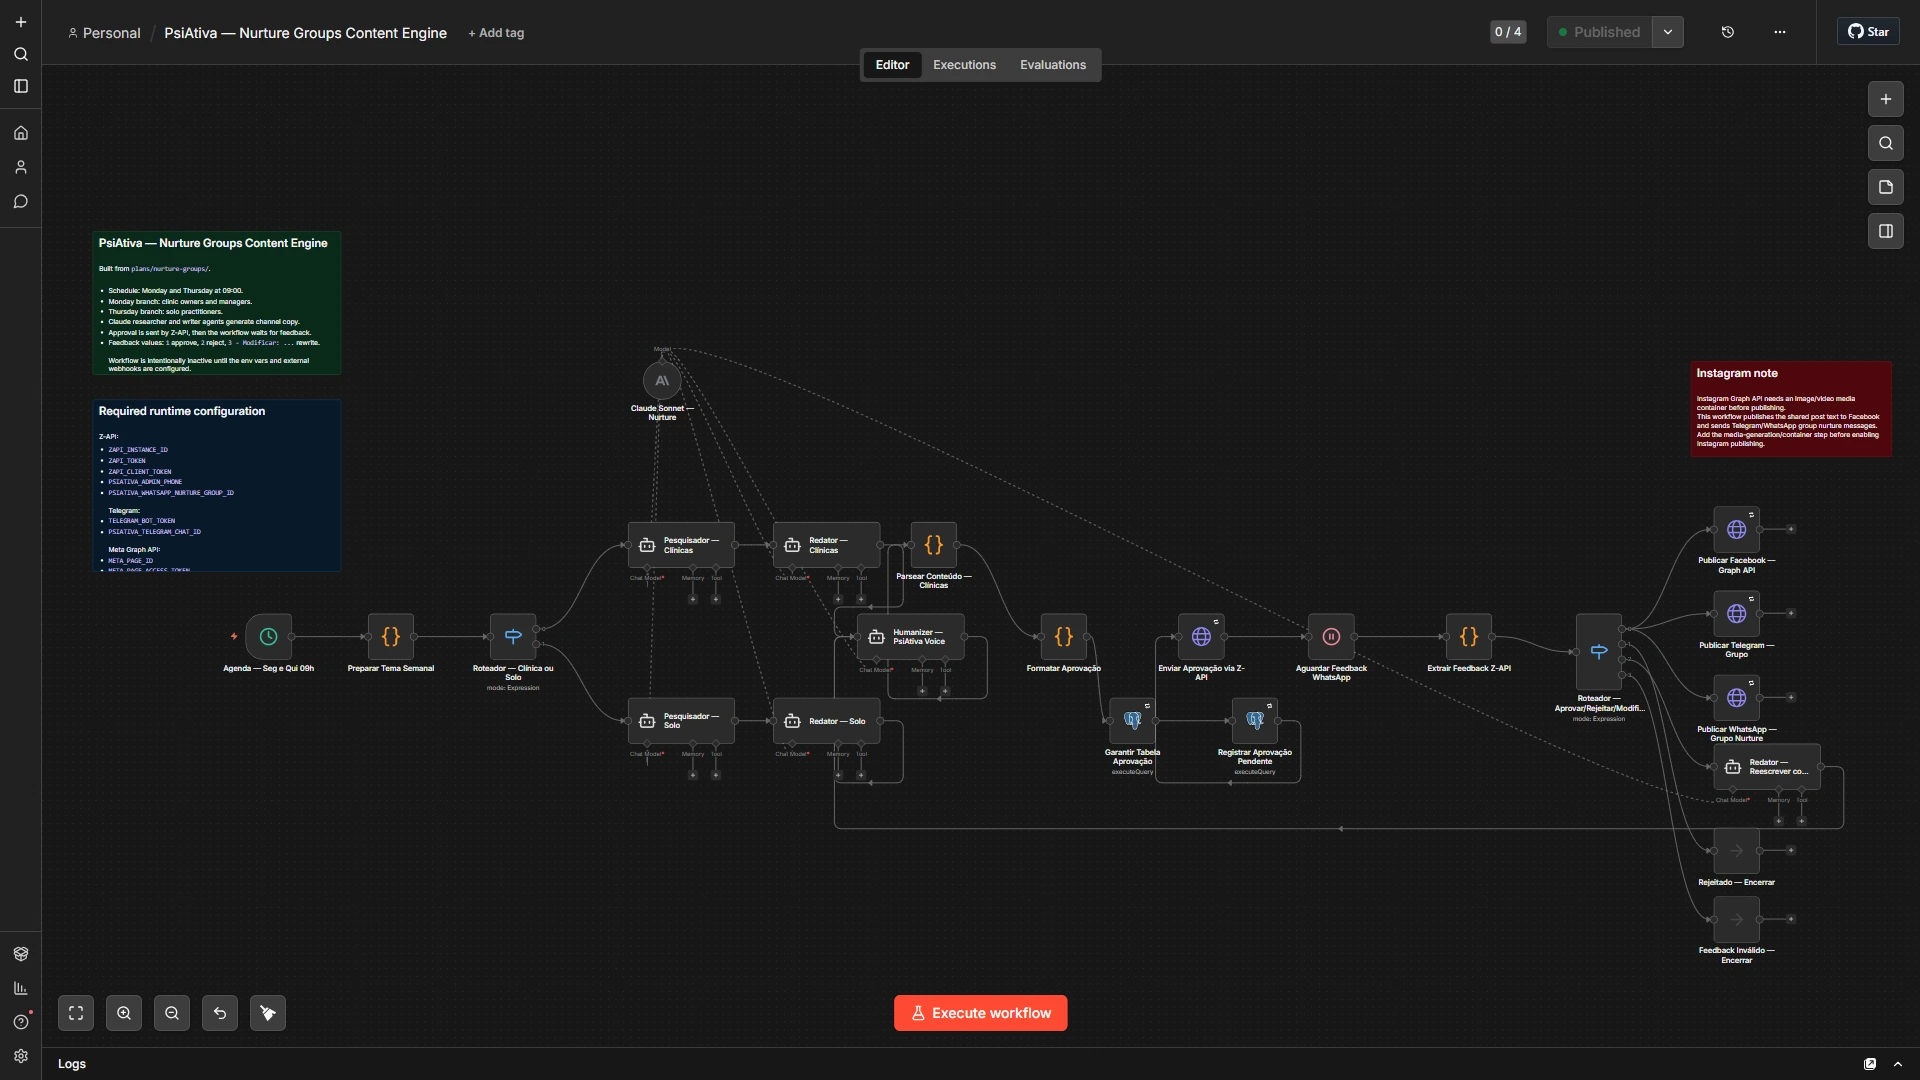Select the Redator Reescrever agent node

(1767, 767)
